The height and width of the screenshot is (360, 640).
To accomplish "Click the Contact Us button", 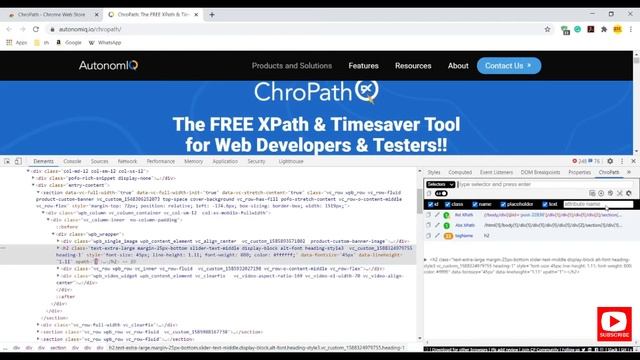I will pyautogui.click(x=509, y=66).
